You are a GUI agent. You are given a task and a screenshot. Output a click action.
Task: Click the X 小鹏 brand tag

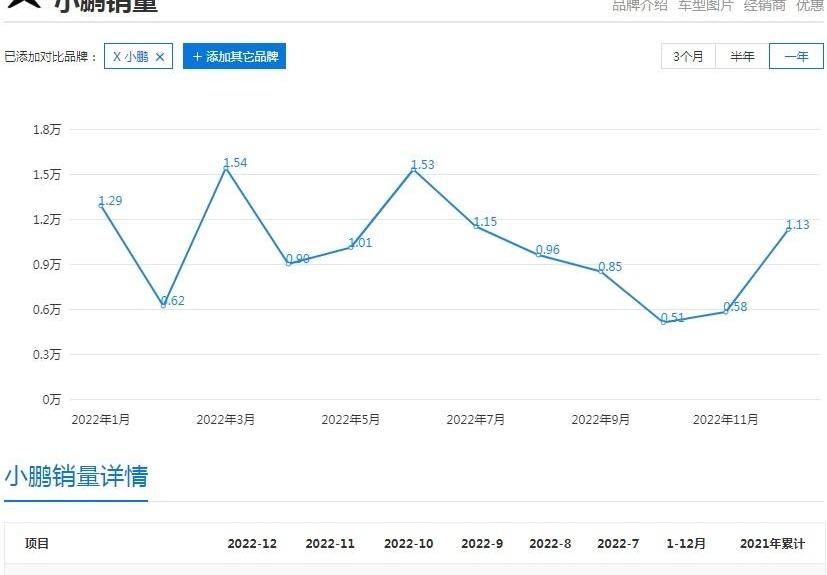point(138,56)
